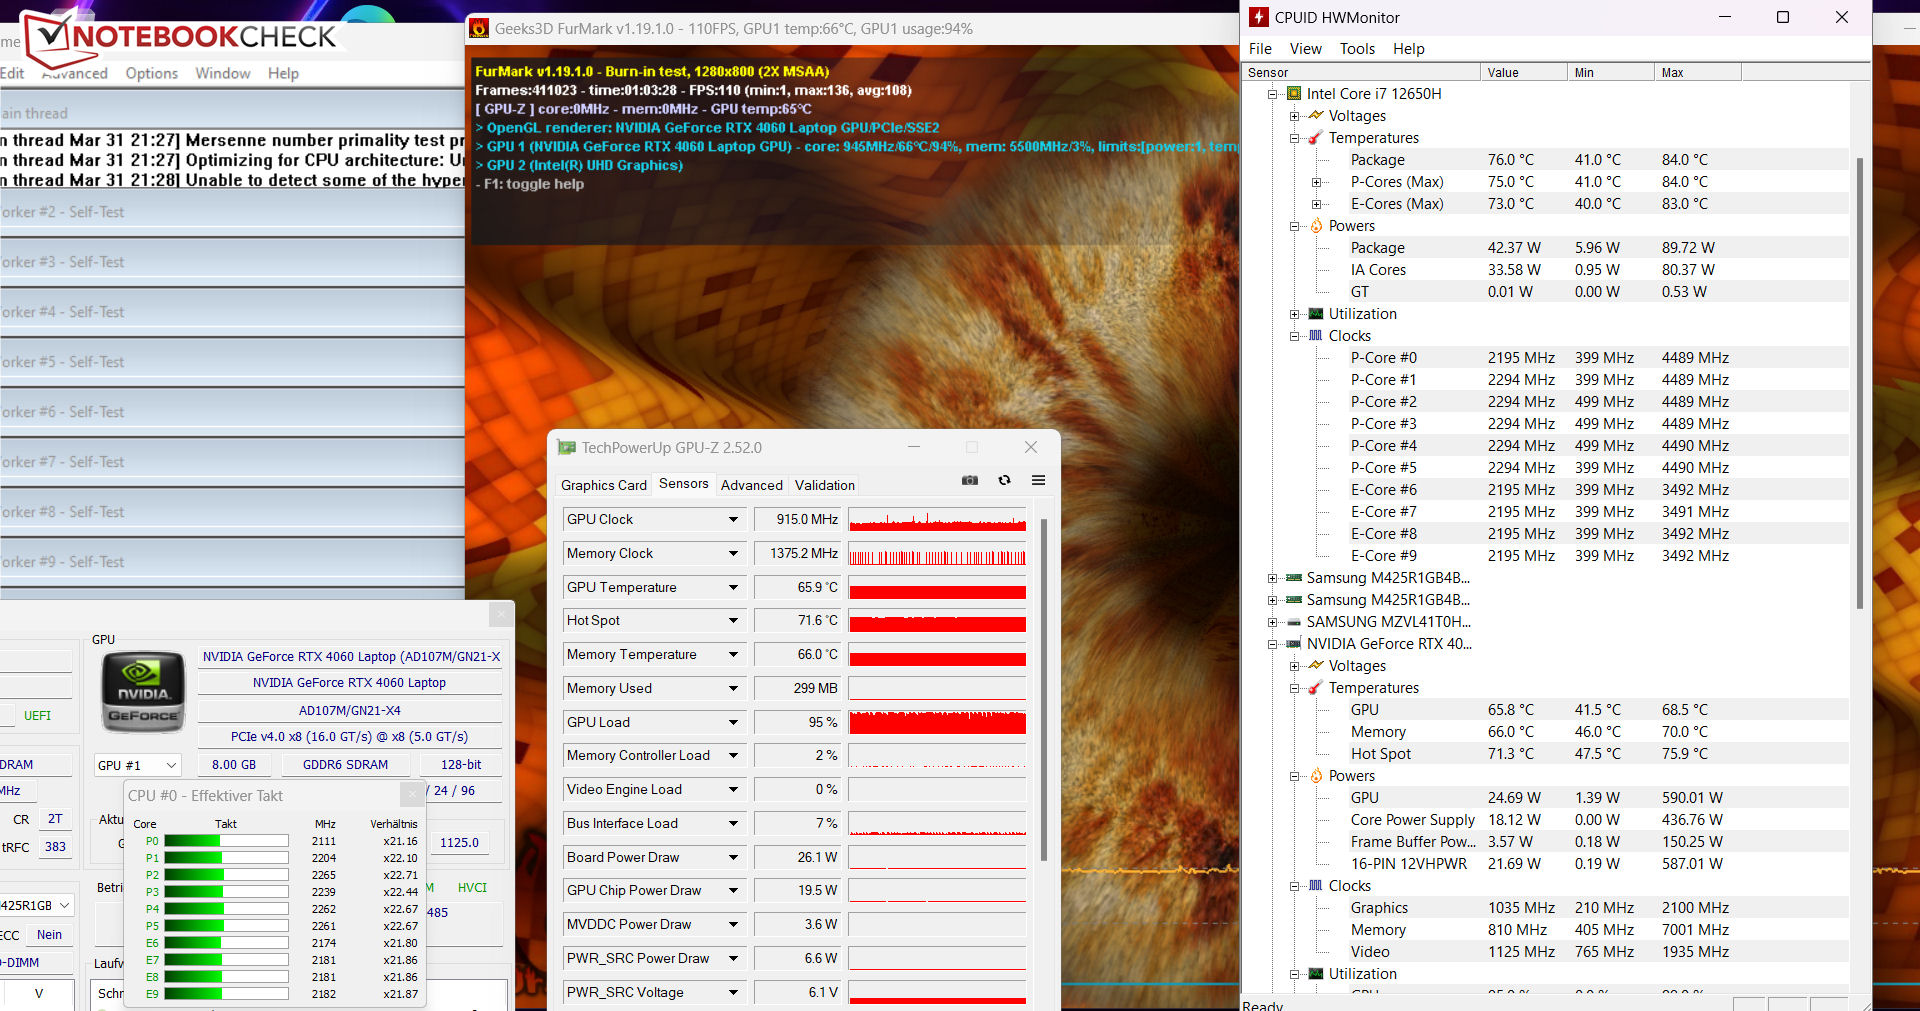Image resolution: width=1920 pixels, height=1011 pixels.
Task: Click the Intel Core i7 12650H chip icon
Action: coord(1294,94)
